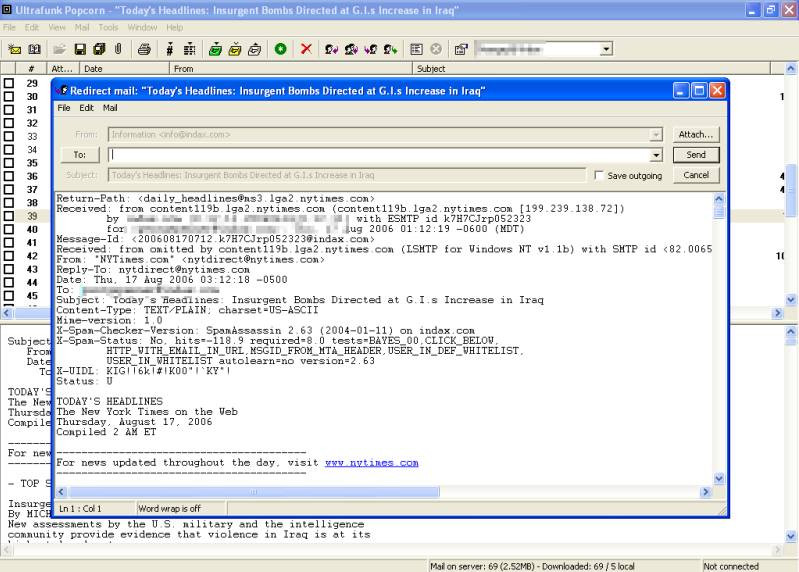
Task: Click the open folder toolbar icon
Action: [60, 49]
